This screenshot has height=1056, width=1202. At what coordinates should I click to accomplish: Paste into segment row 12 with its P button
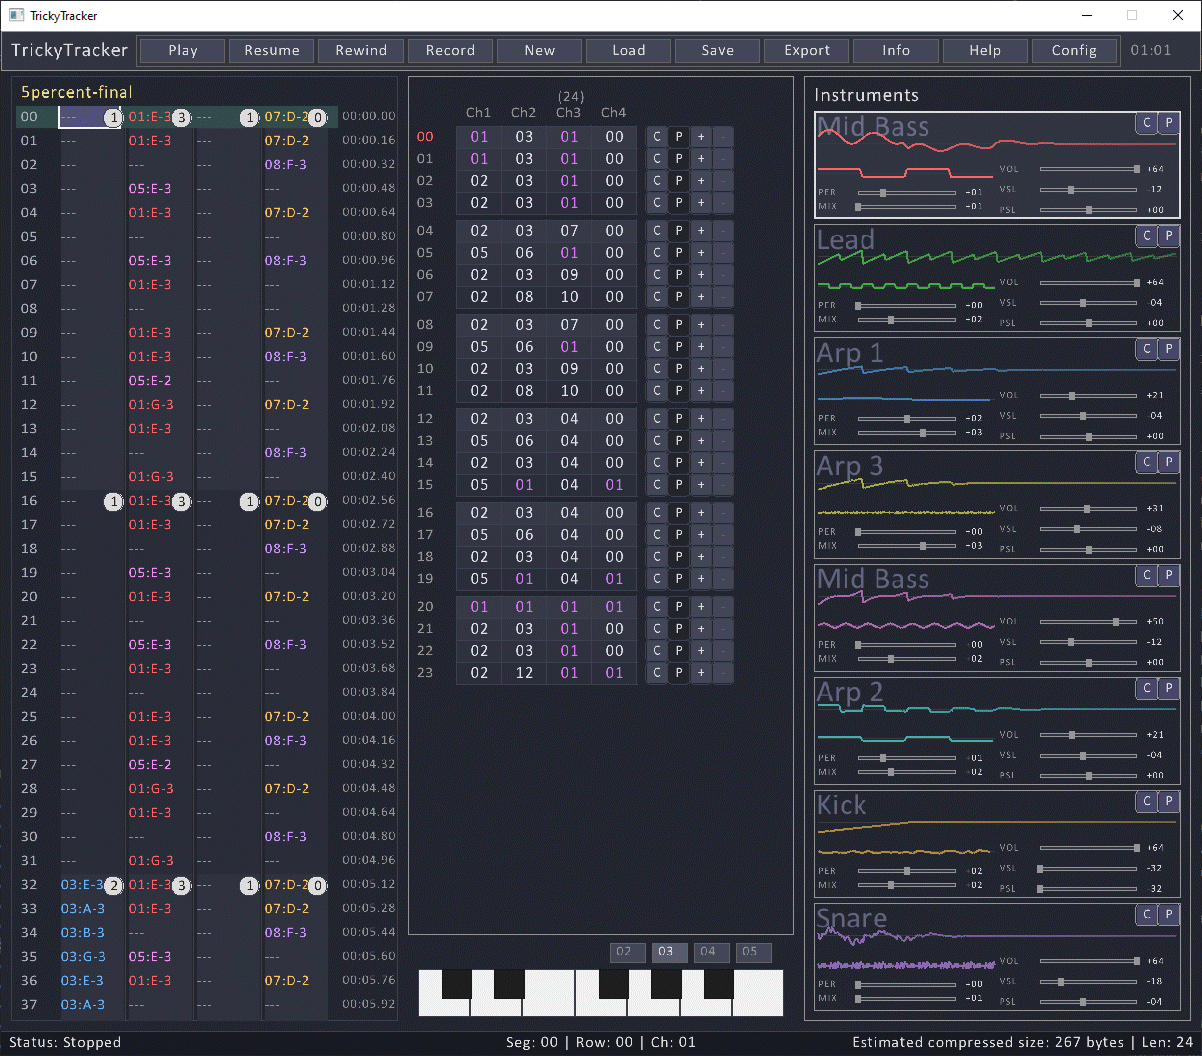678,418
